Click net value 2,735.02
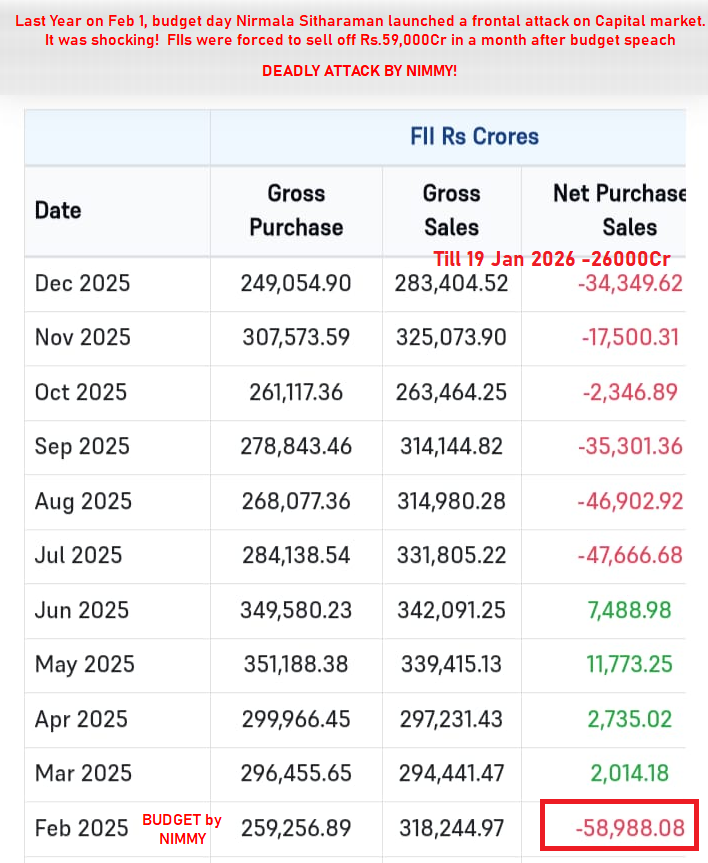The width and height of the screenshot is (708, 863). point(630,719)
